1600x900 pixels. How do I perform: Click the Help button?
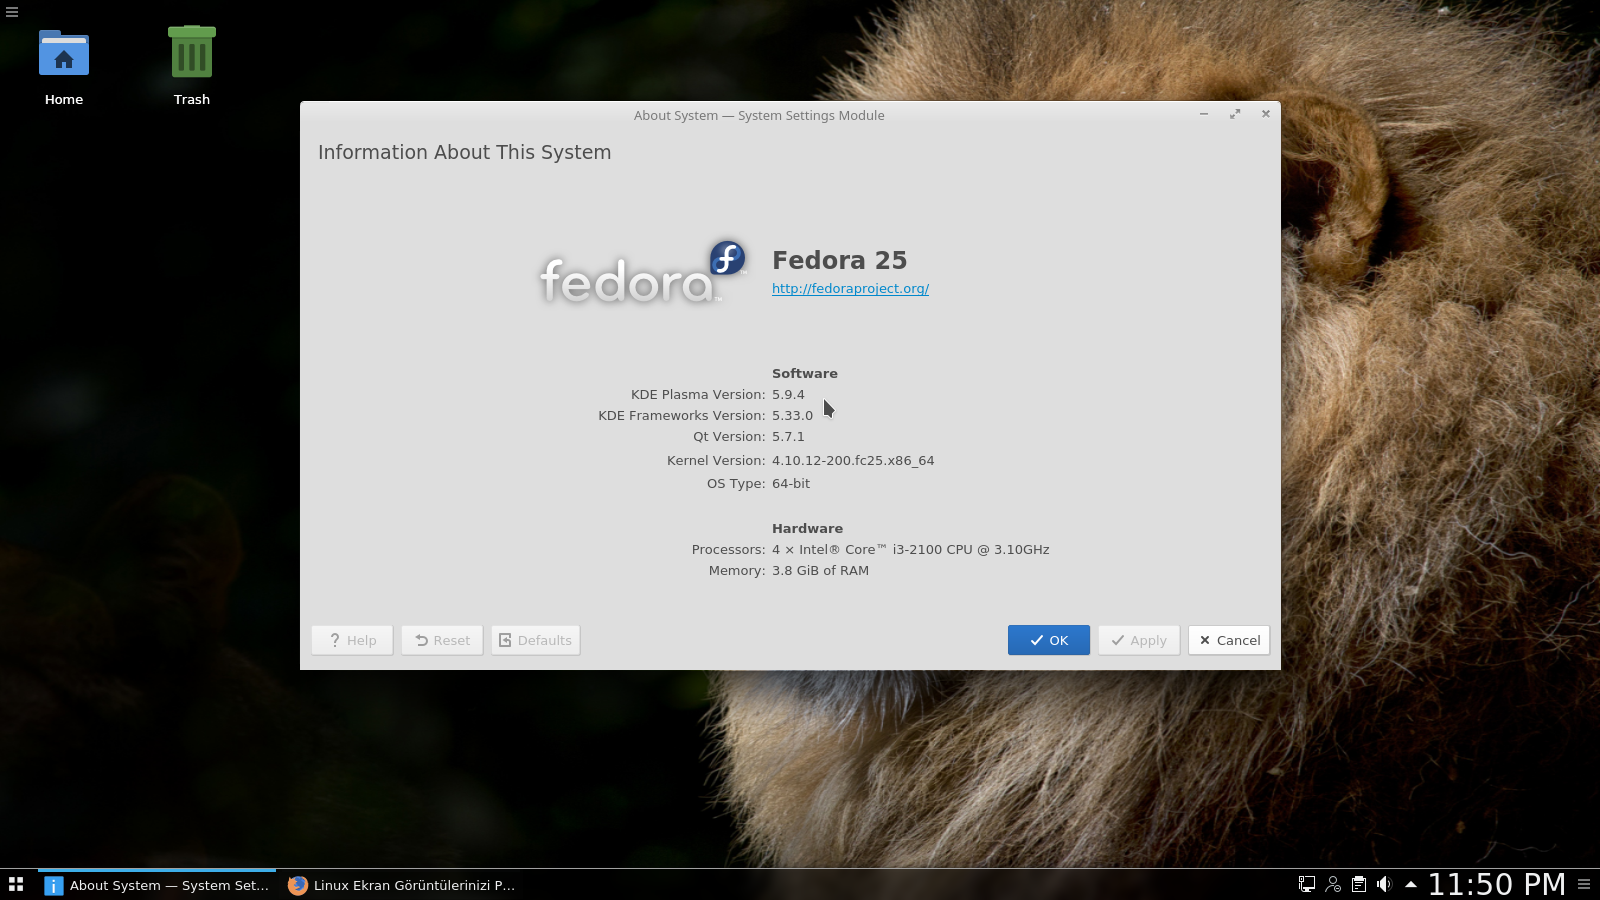(352, 640)
